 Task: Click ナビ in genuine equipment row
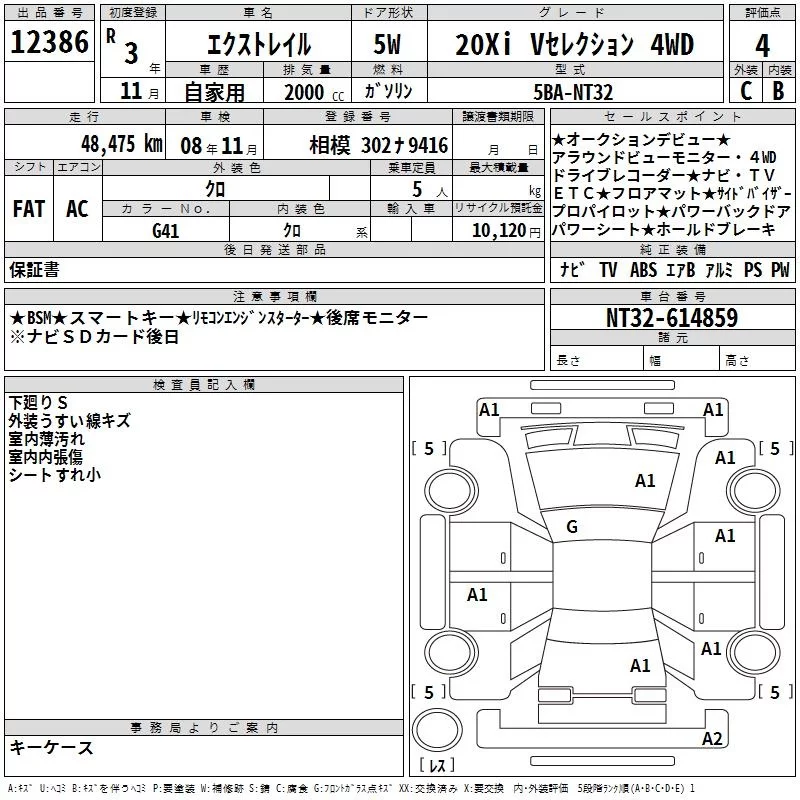(x=571, y=269)
